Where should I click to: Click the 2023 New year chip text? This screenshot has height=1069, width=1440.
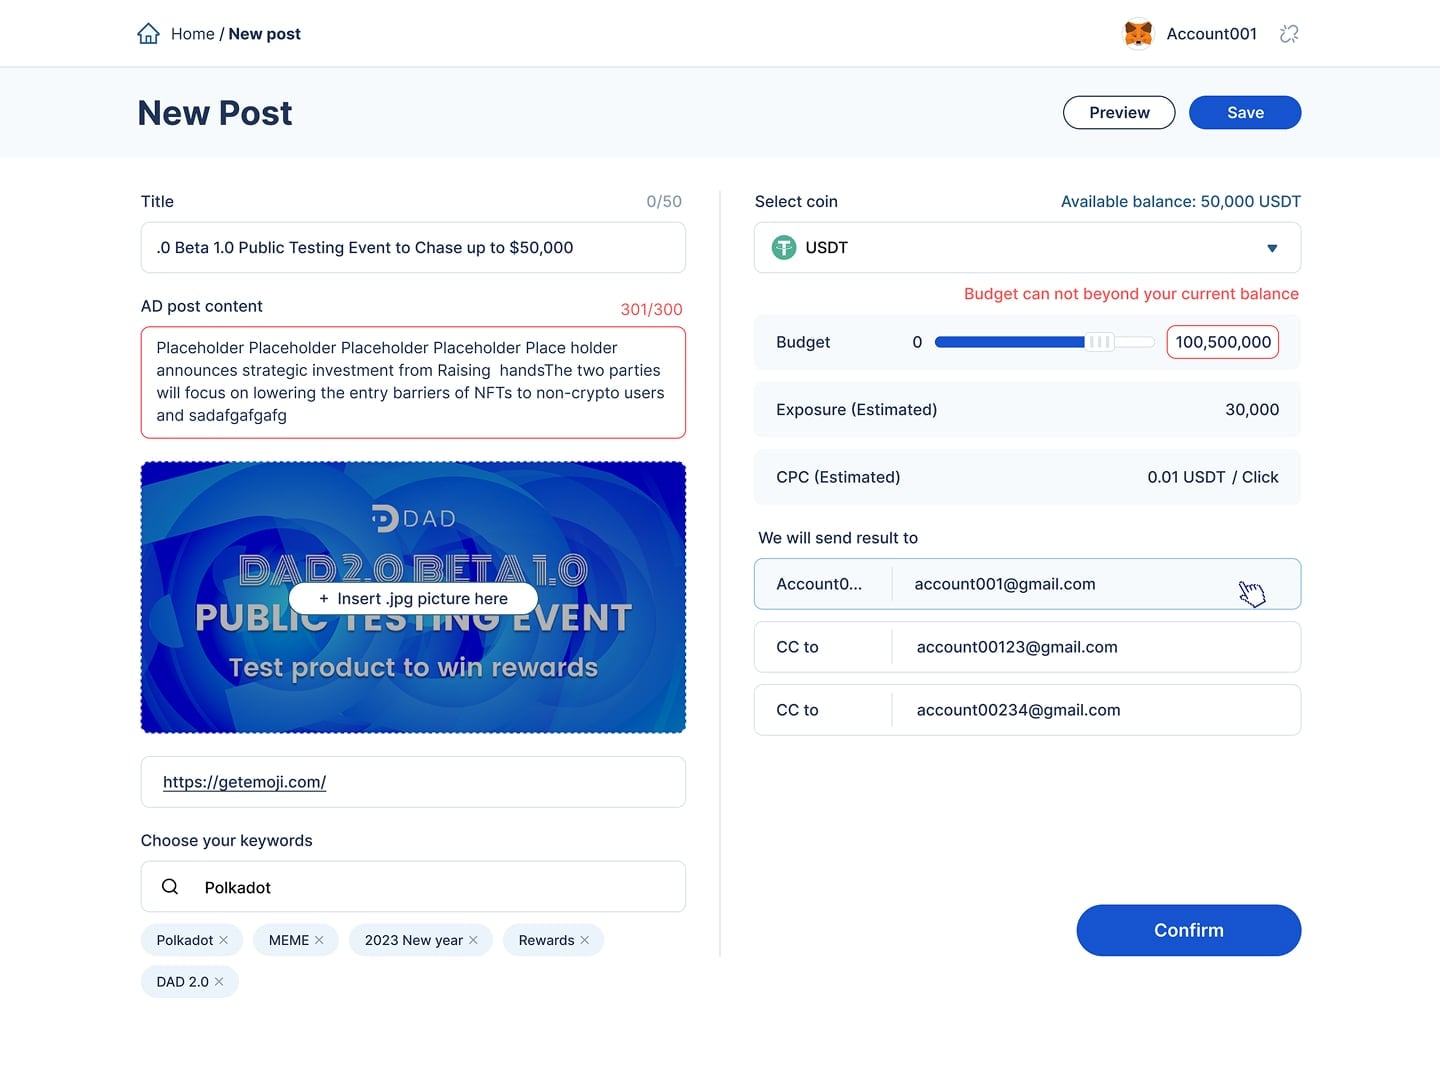pos(414,940)
